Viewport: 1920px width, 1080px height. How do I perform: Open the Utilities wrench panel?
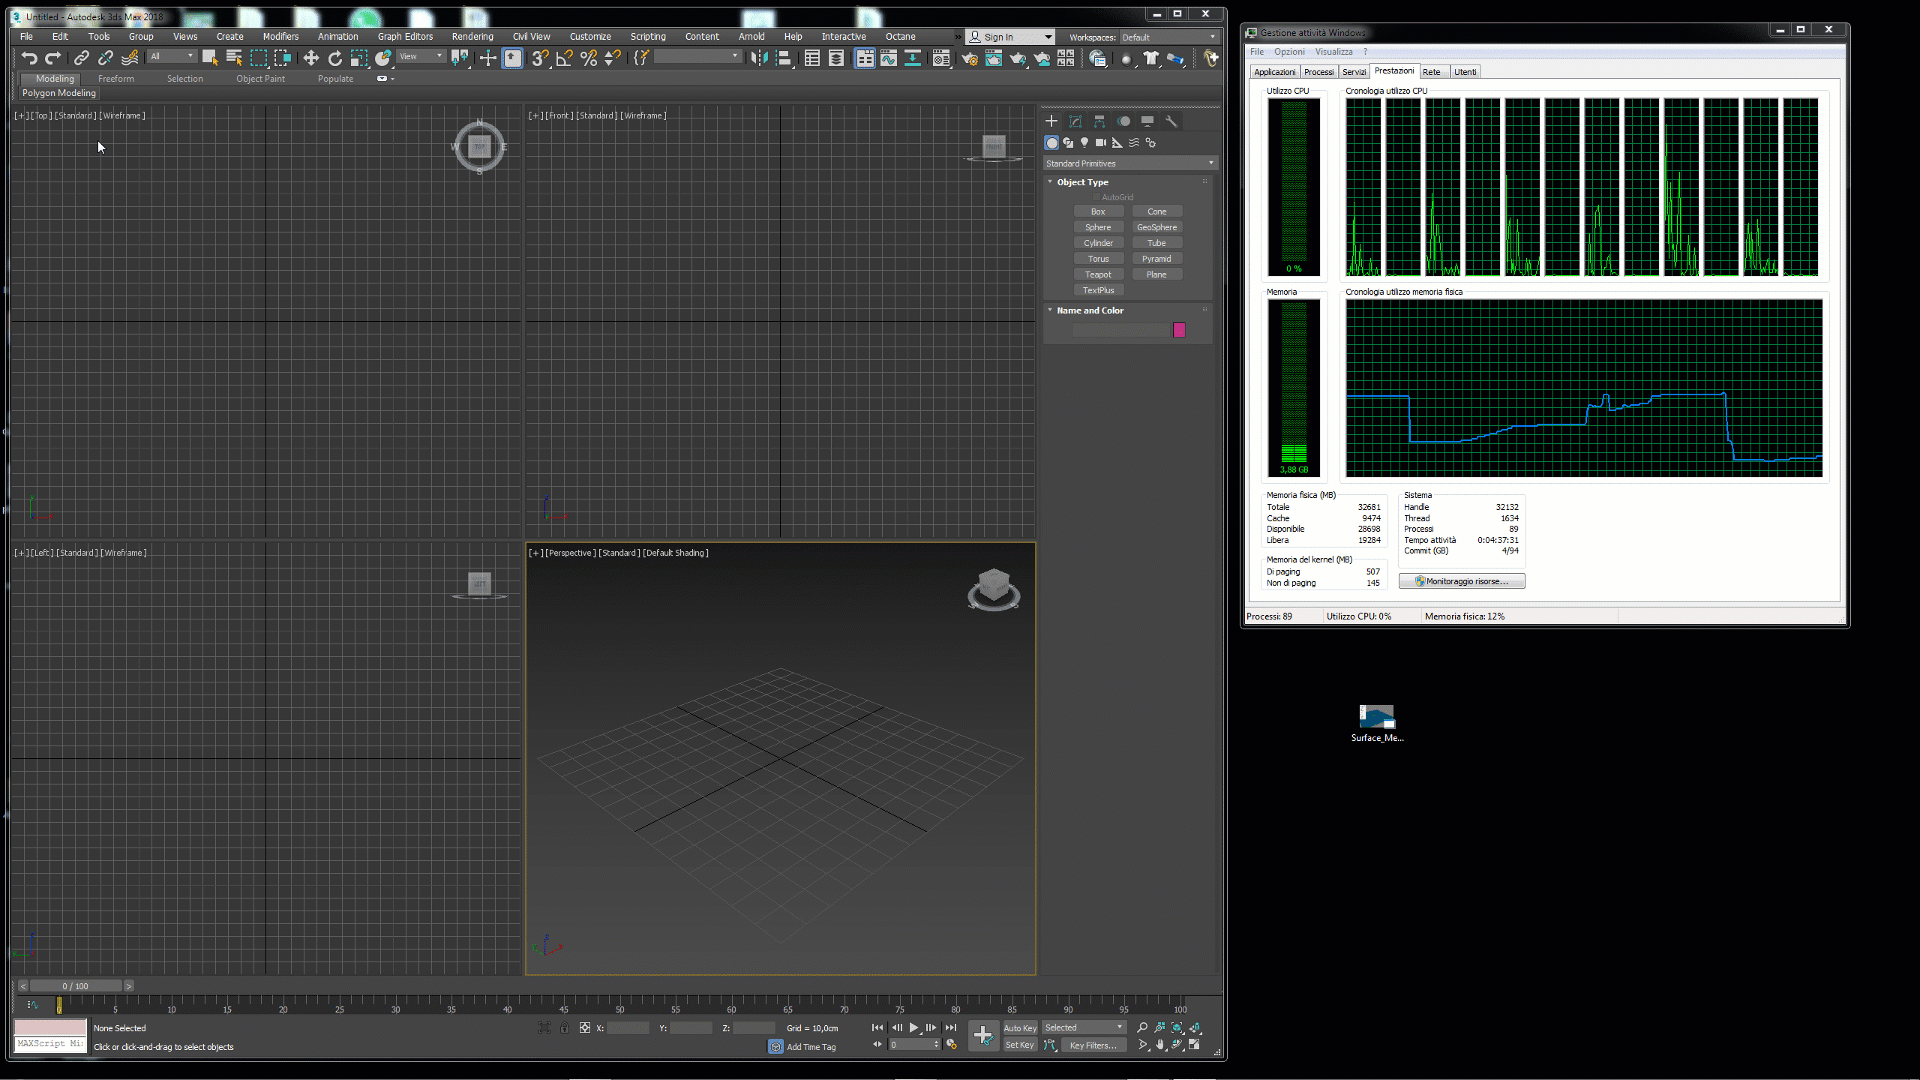pyautogui.click(x=1171, y=121)
